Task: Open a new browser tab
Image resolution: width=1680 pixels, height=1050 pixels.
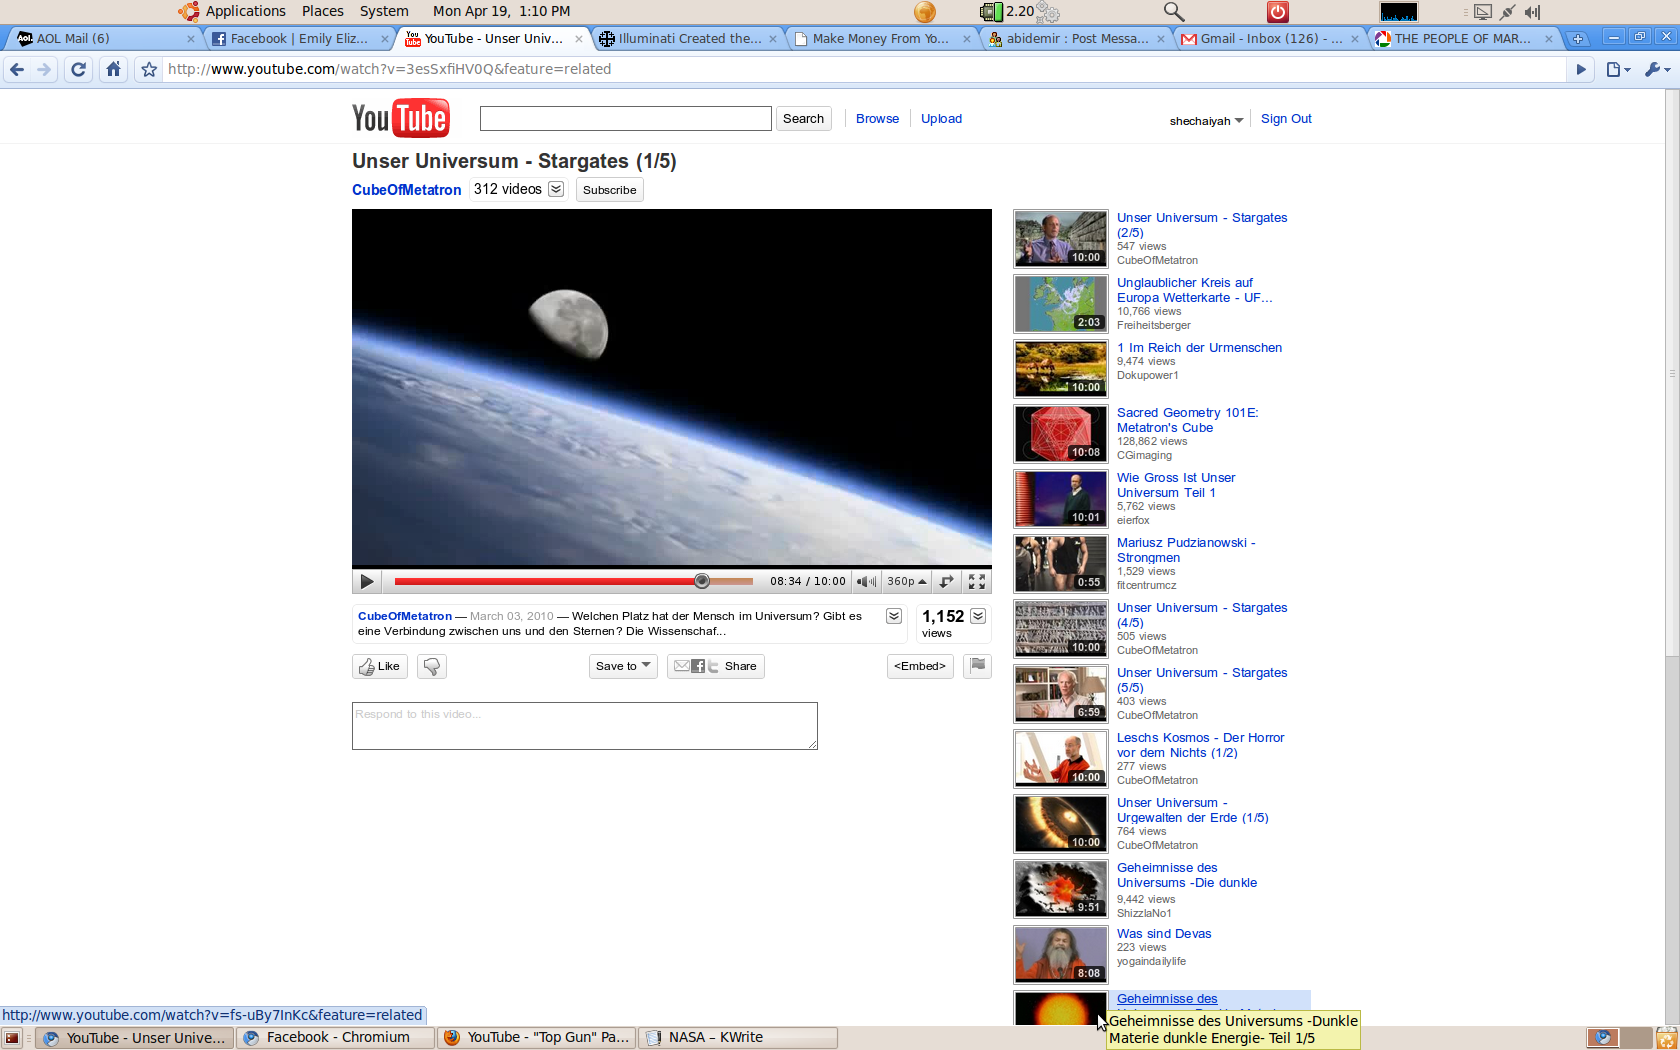Action: 1578,39
